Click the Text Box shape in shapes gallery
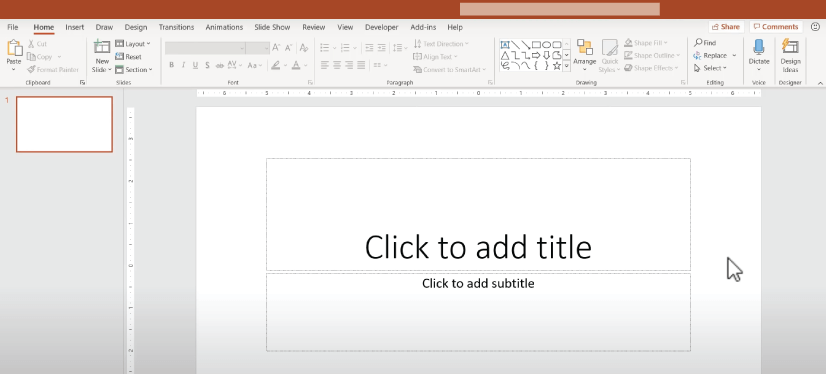The height and width of the screenshot is (374, 826). coord(505,45)
